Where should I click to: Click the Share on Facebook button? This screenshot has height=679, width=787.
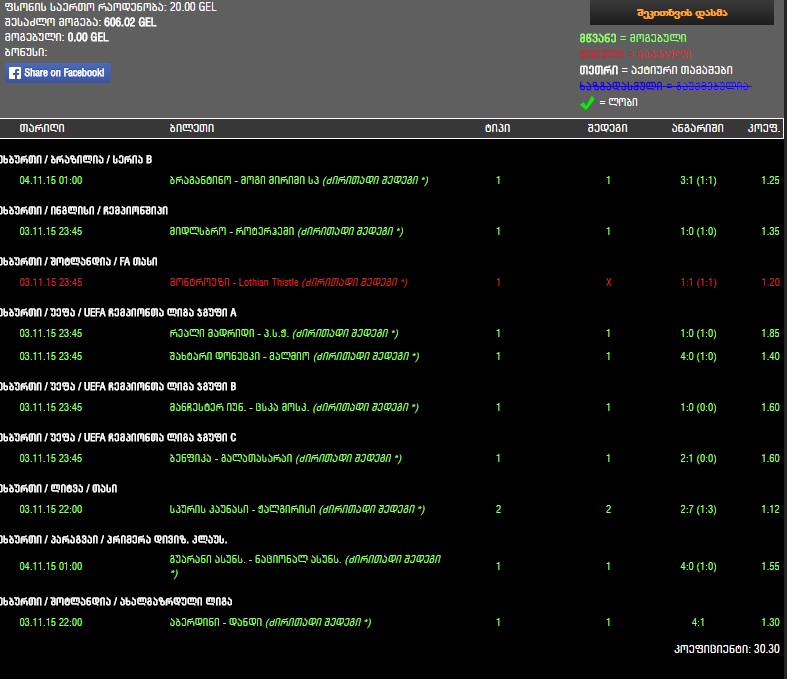pyautogui.click(x=58, y=73)
